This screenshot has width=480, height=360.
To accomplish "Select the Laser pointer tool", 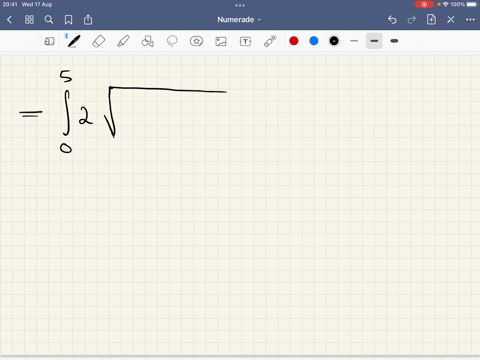I will click(270, 41).
